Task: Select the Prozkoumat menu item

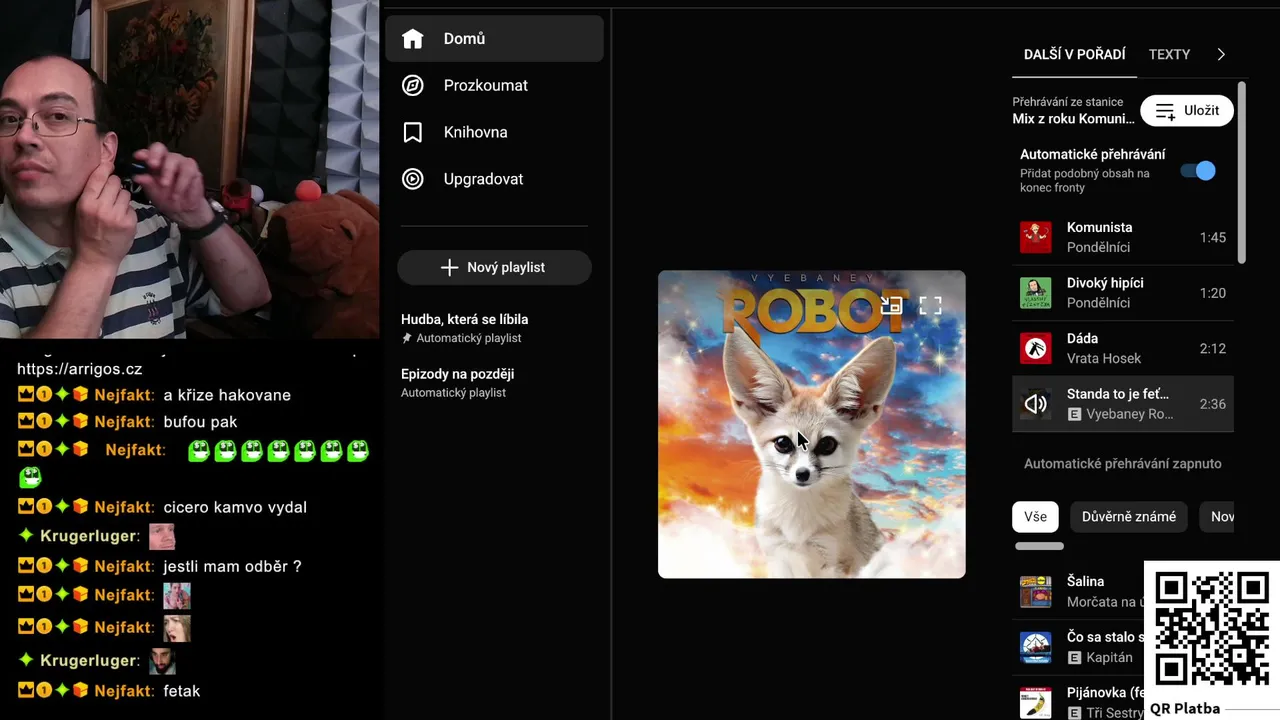Action: pyautogui.click(x=495, y=86)
